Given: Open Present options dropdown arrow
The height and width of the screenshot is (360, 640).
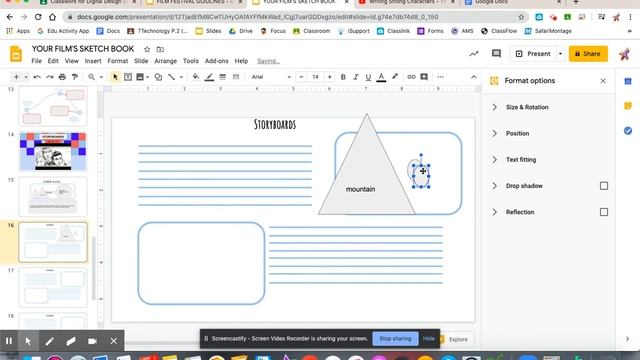Looking at the screenshot, I should (x=560, y=54).
